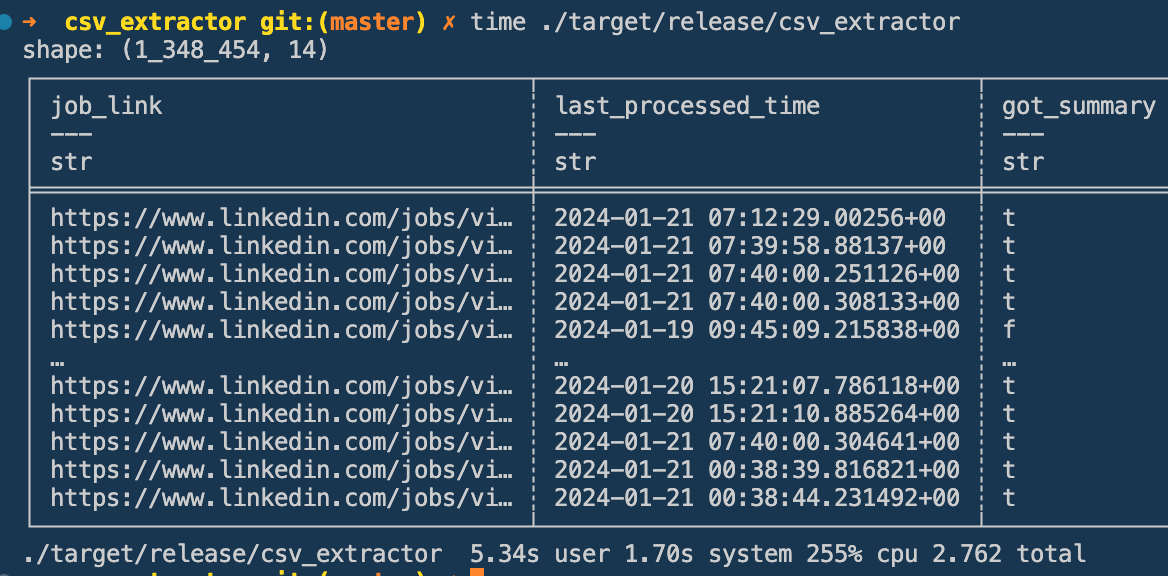Select the last_processed_time column header
1168x576 pixels.
click(687, 105)
